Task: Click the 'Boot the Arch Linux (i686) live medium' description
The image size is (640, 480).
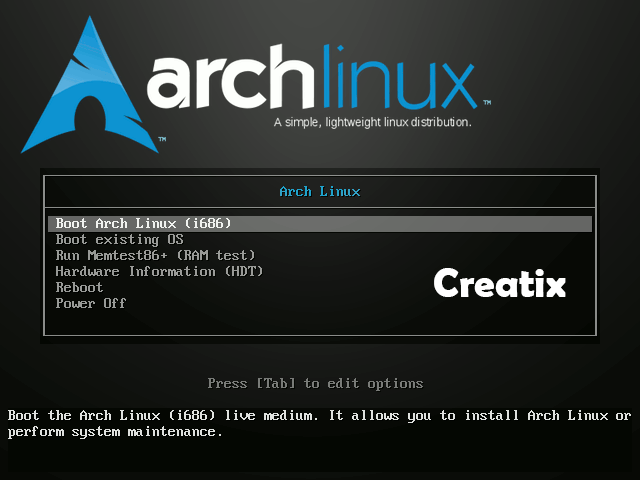Action: (320, 423)
